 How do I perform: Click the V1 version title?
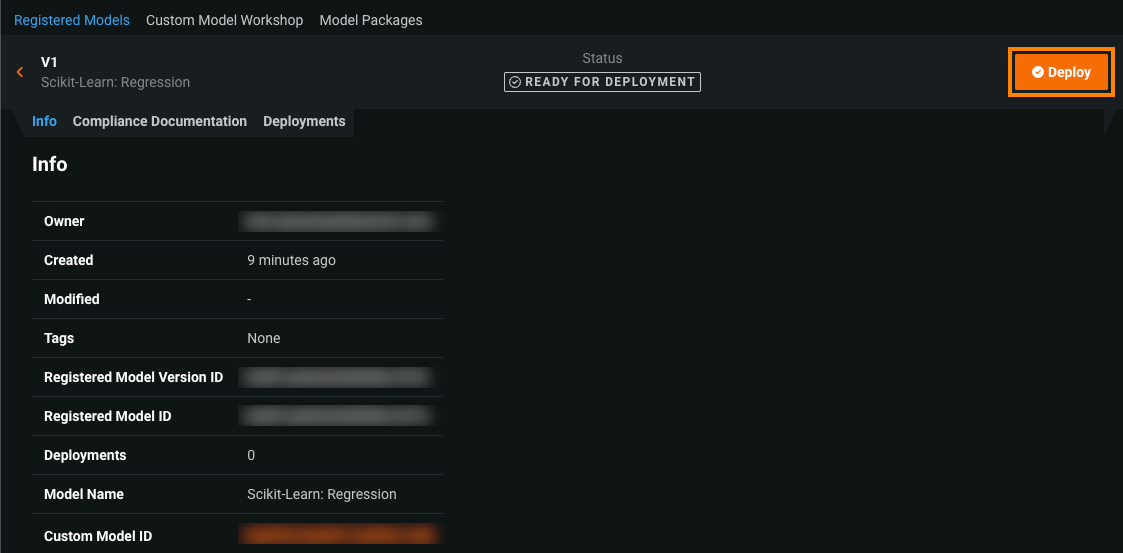click(x=49, y=62)
